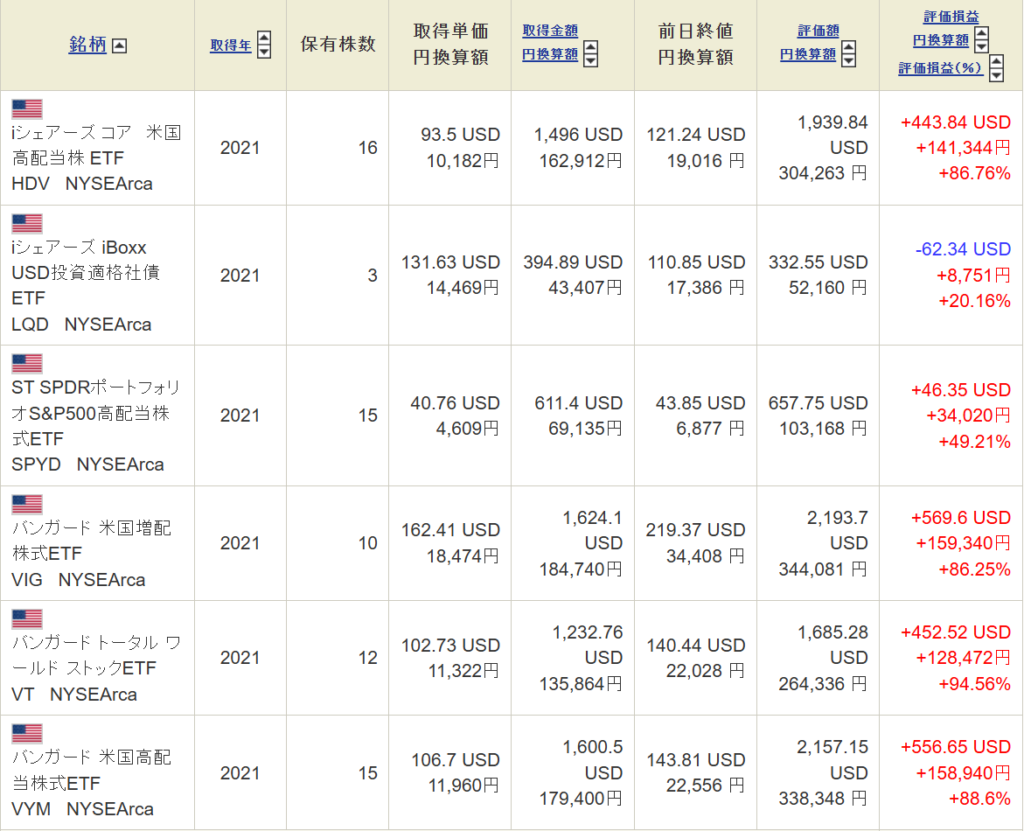1024x831 pixels.
Task: Click the US flag icon beside LQD
Action: (x=27, y=223)
